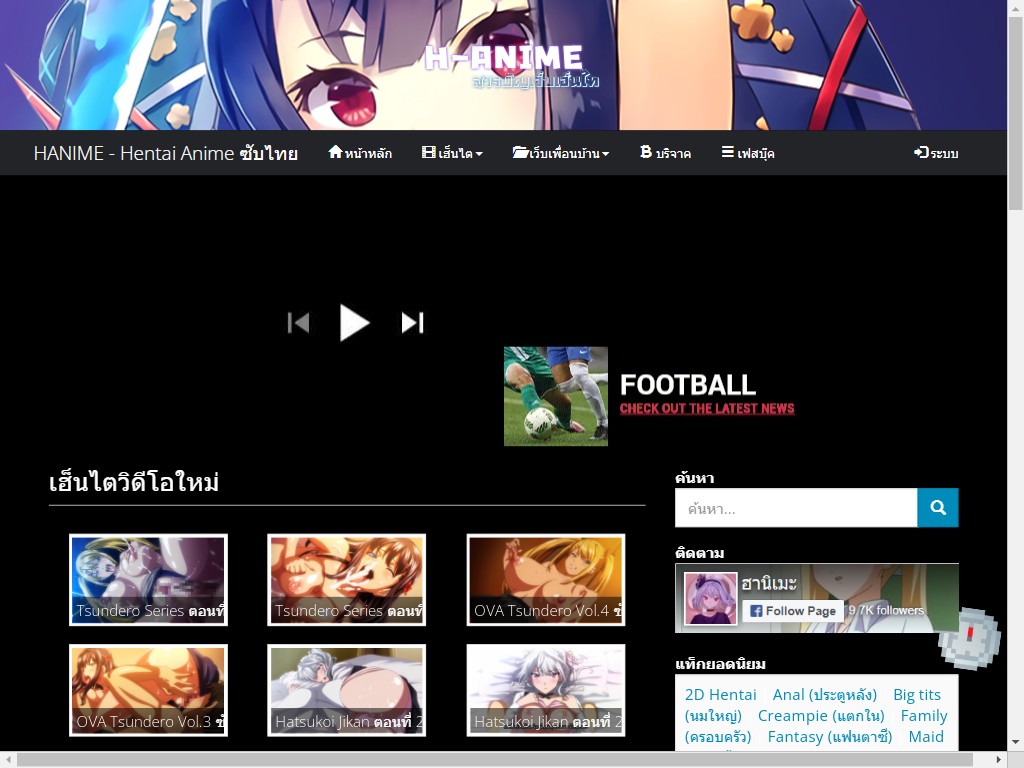Viewport: 1024px width, 768px height.
Task: Click the vertical scrollbar thumb
Action: 1015,110
